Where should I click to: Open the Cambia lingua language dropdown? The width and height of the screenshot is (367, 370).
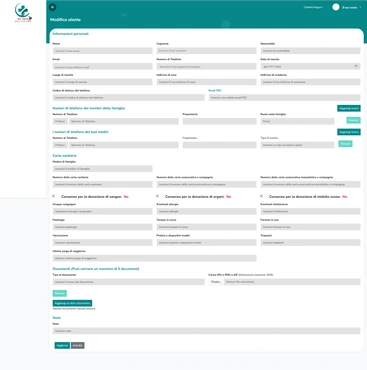313,7
